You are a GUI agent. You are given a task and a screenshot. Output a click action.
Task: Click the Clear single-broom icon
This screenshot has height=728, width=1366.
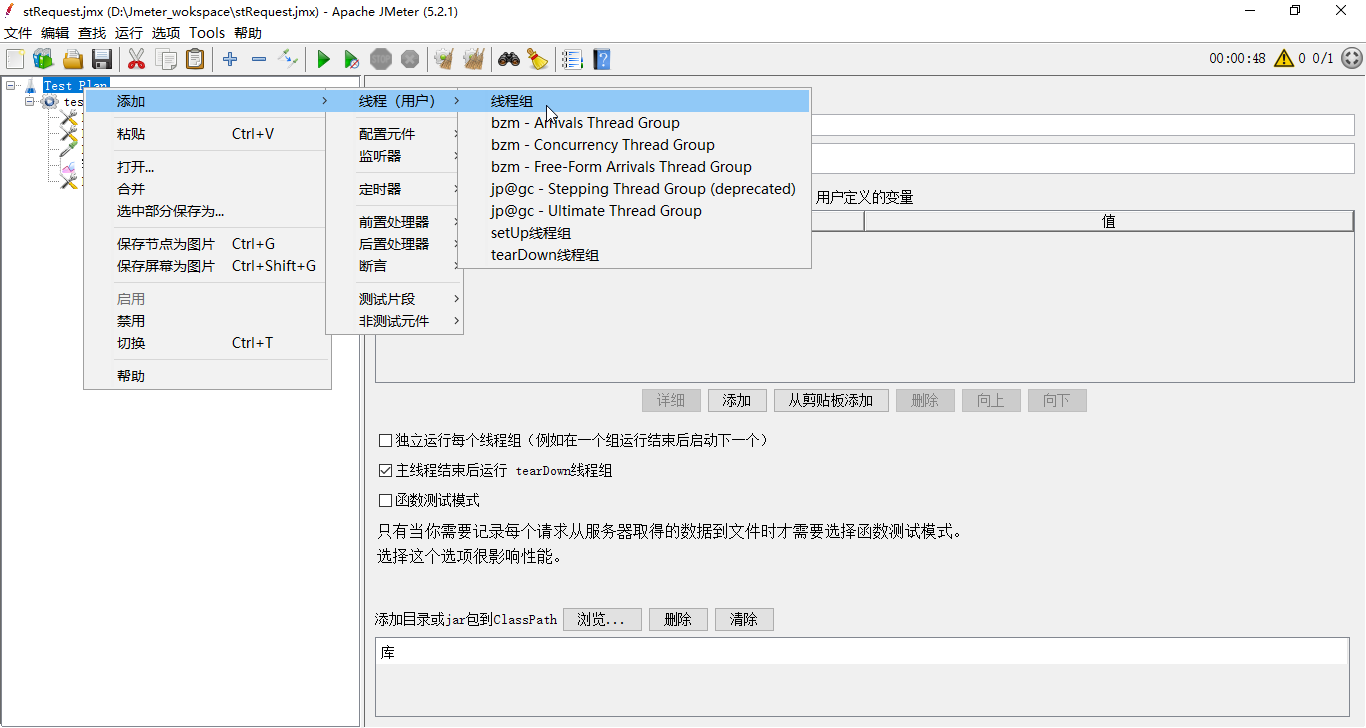pyautogui.click(x=444, y=59)
